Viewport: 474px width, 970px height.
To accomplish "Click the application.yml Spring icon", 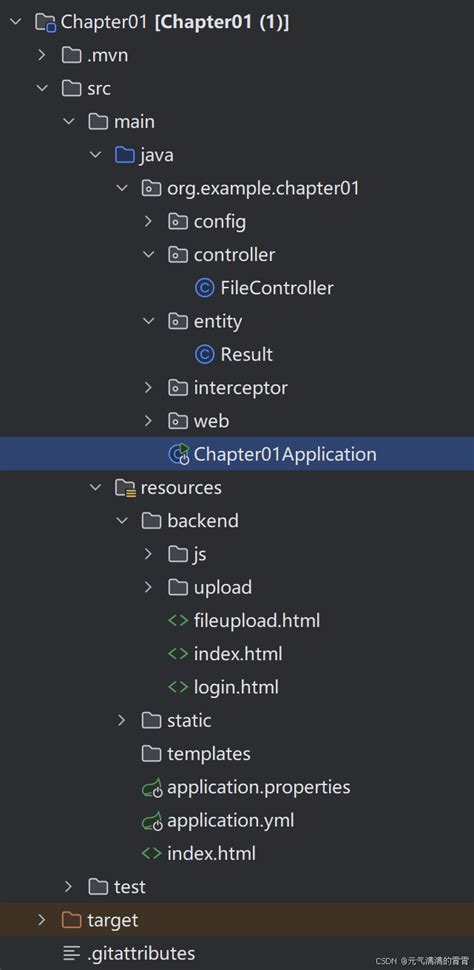I will click(x=152, y=821).
